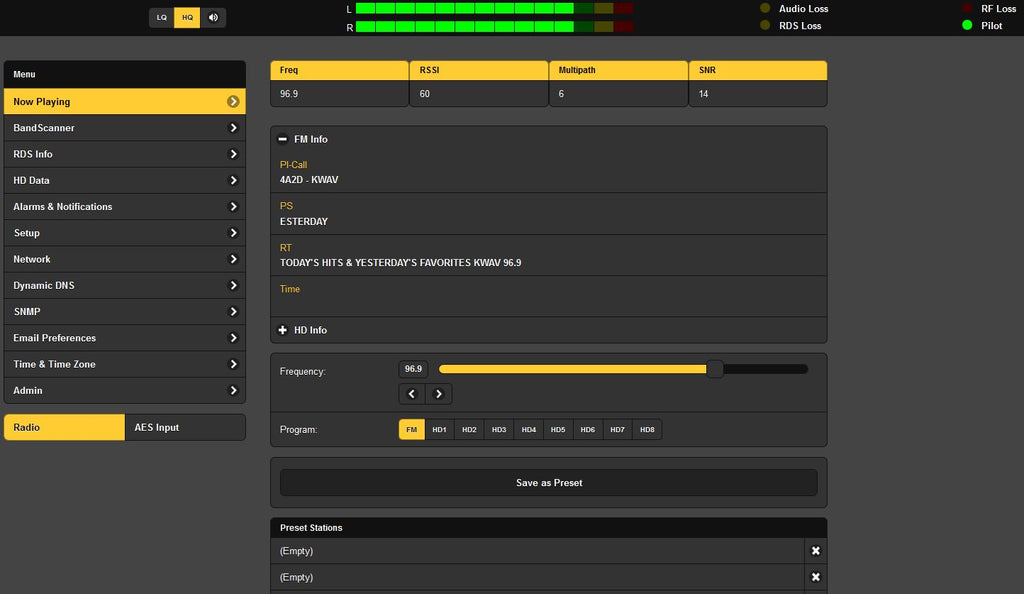Select HD4 program
This screenshot has height=594, width=1024.
pyautogui.click(x=528, y=430)
